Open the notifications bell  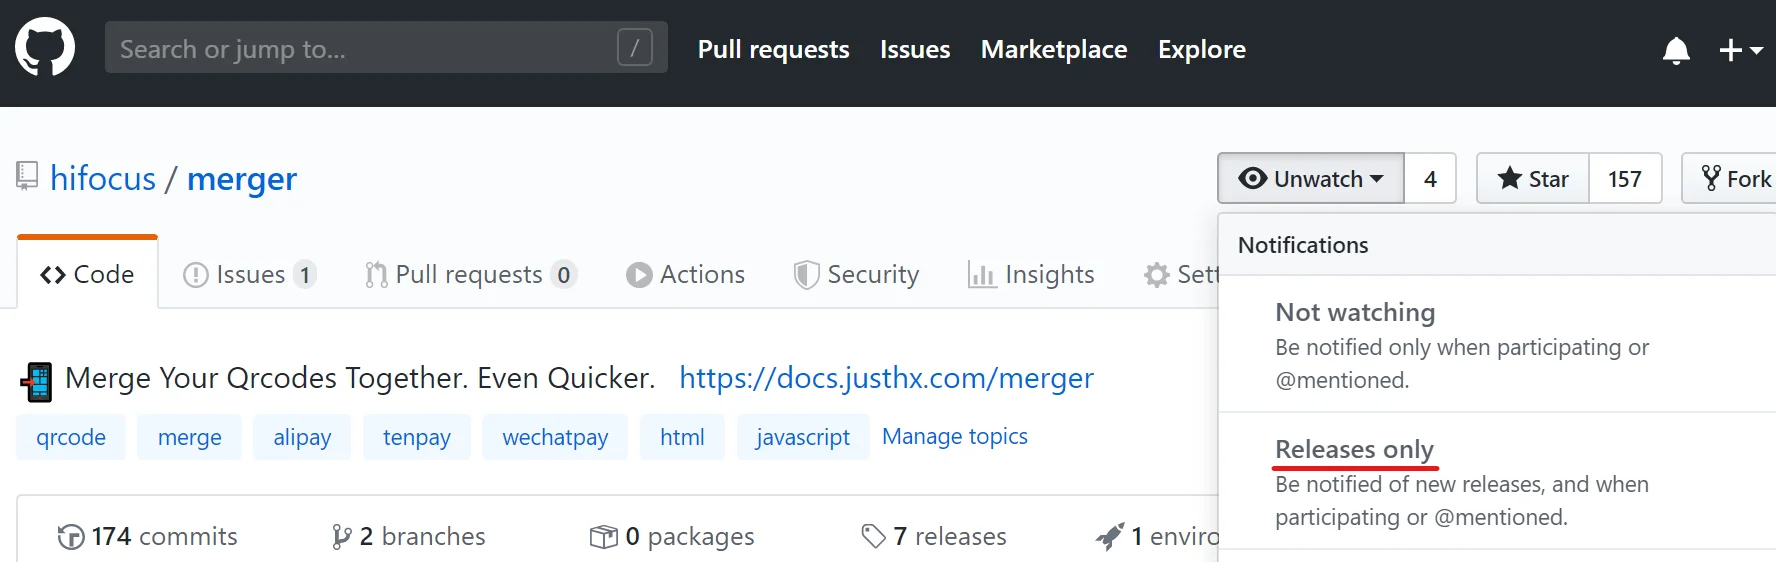[x=1676, y=50]
